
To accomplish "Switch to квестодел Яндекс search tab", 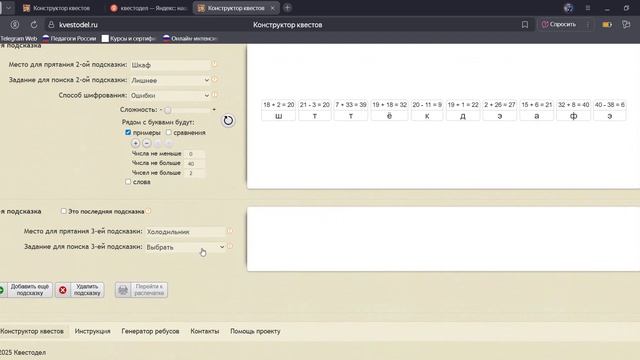I will pos(149,8).
